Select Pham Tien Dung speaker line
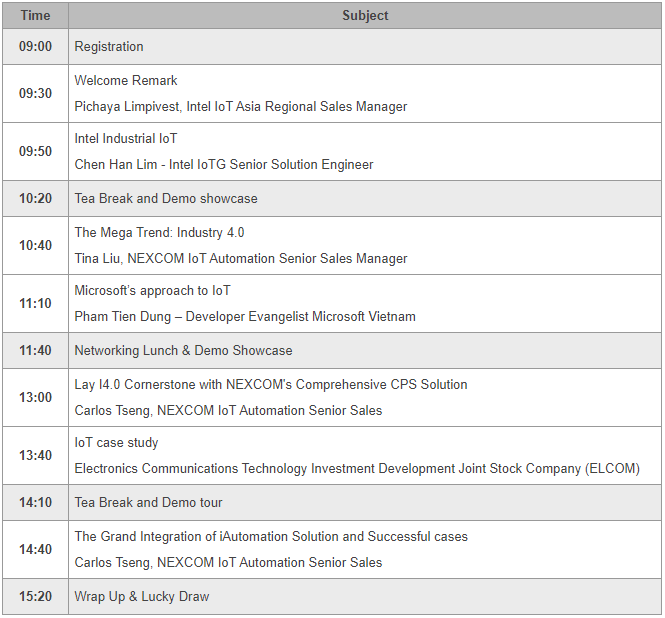The height and width of the screenshot is (618, 665). click(x=245, y=317)
